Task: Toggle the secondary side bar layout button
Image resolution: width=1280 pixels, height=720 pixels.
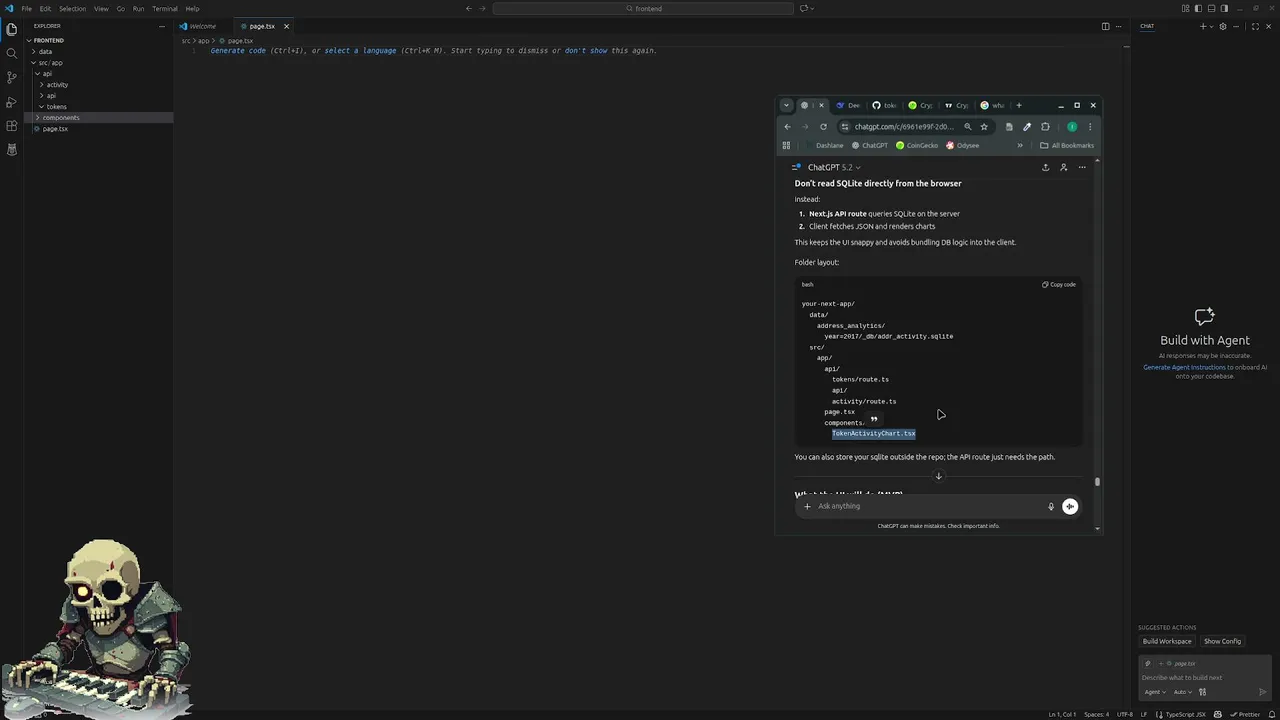Action: coord(1224,9)
